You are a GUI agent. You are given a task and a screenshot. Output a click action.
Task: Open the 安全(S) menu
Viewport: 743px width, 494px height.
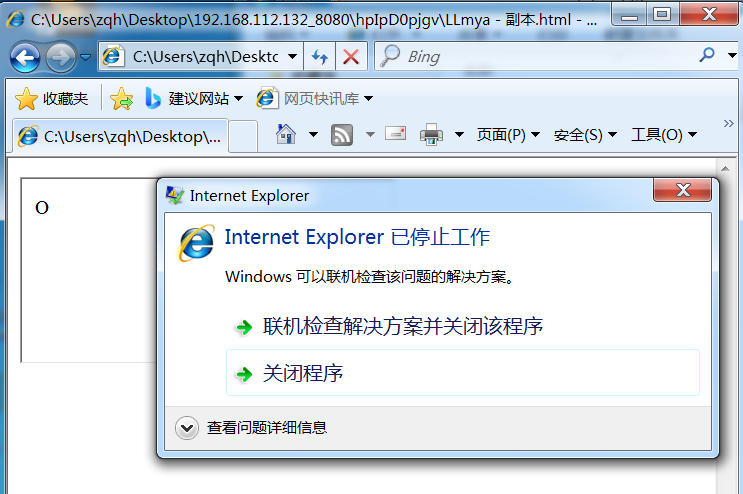[x=585, y=135]
